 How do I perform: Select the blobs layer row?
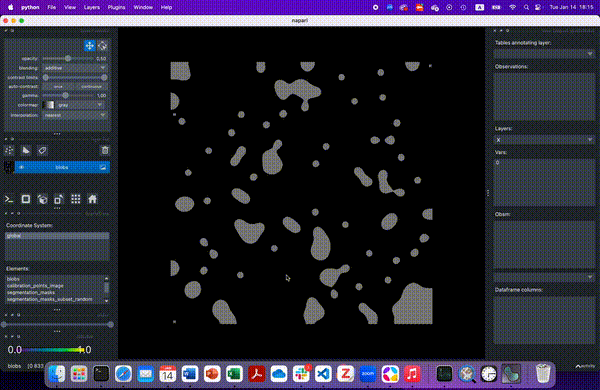click(x=62, y=167)
